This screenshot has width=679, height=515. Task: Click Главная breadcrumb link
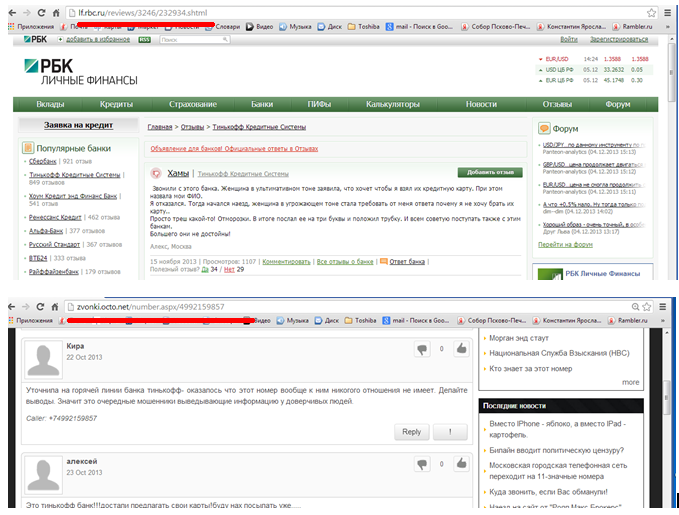pos(160,127)
